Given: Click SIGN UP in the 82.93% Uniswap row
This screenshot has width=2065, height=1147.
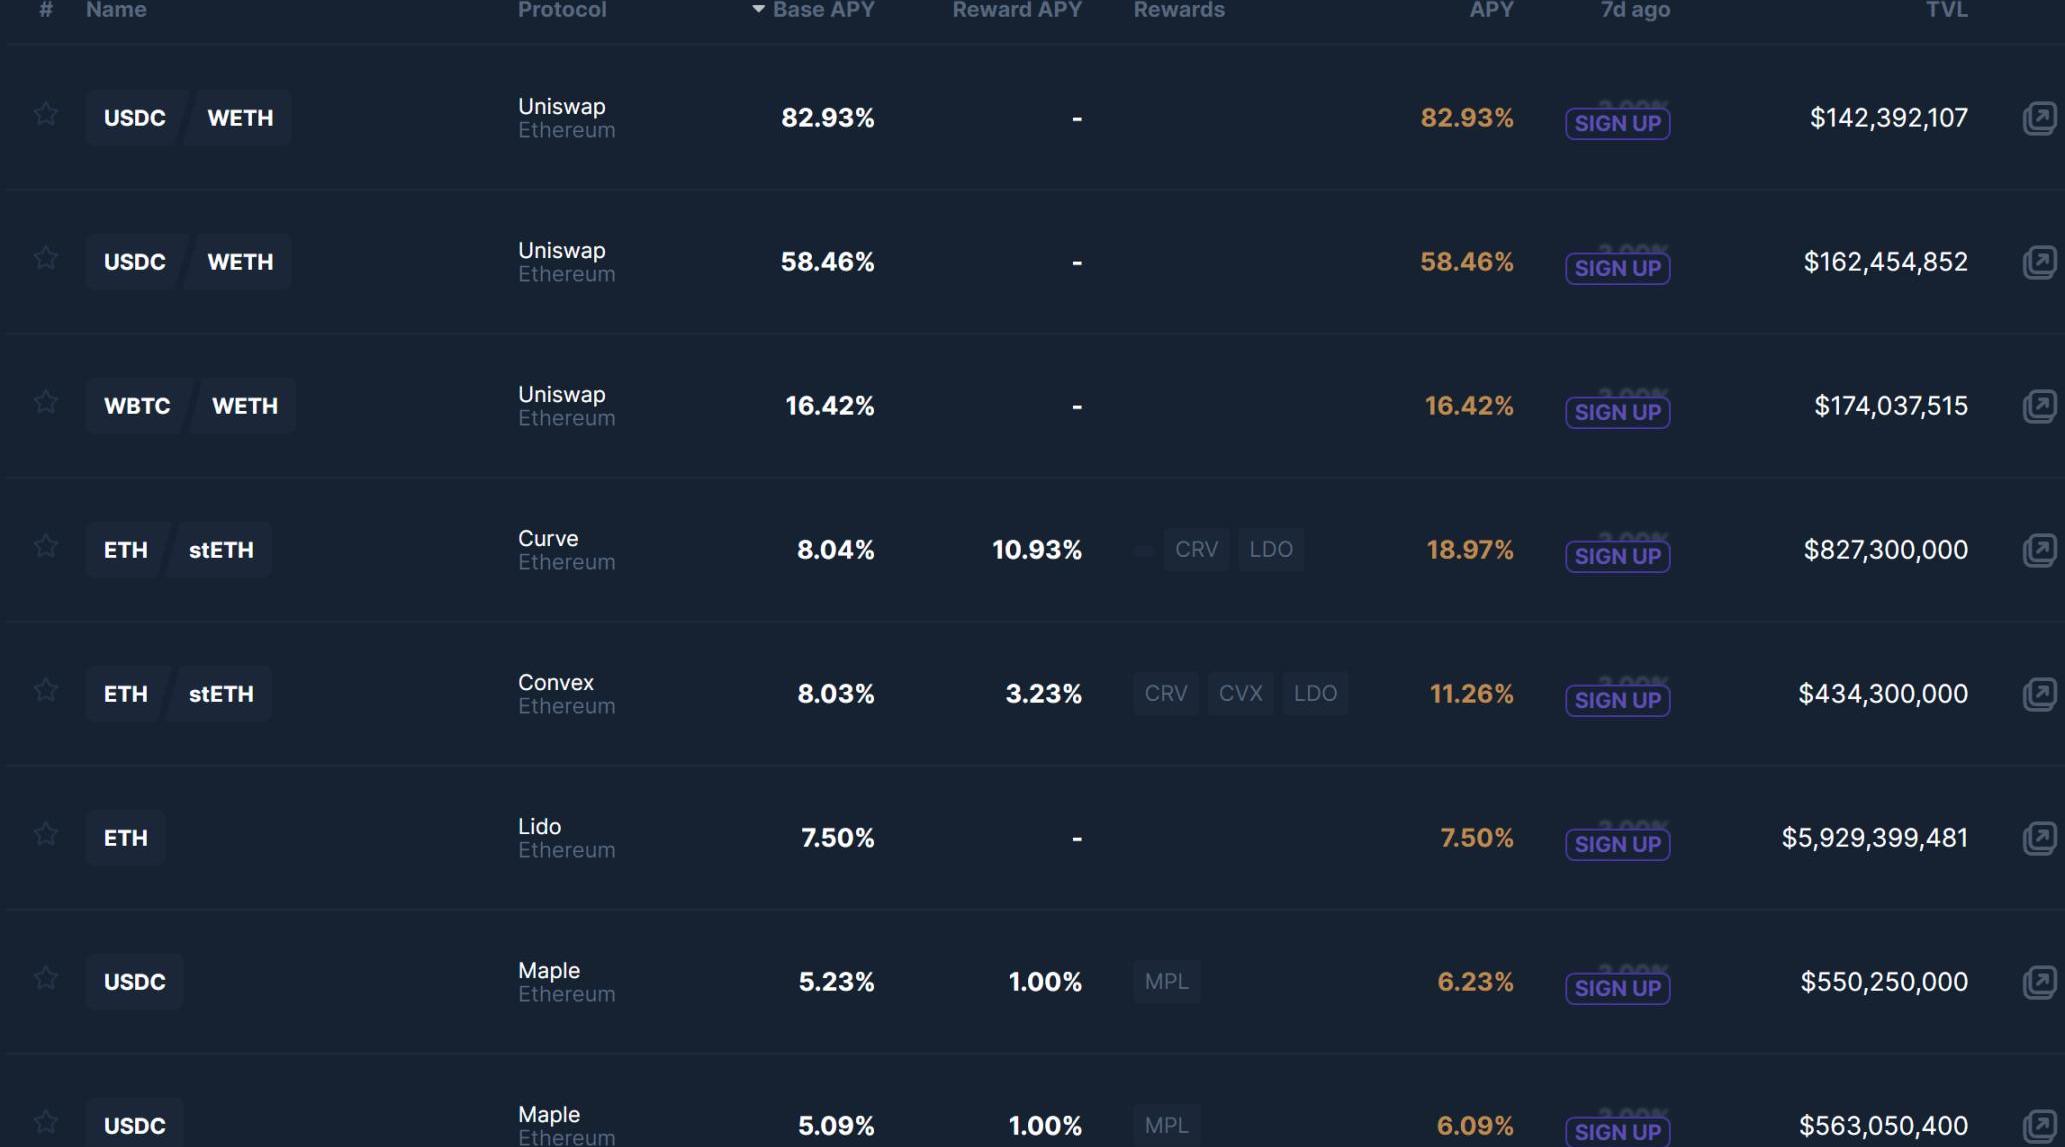Looking at the screenshot, I should coord(1617,124).
